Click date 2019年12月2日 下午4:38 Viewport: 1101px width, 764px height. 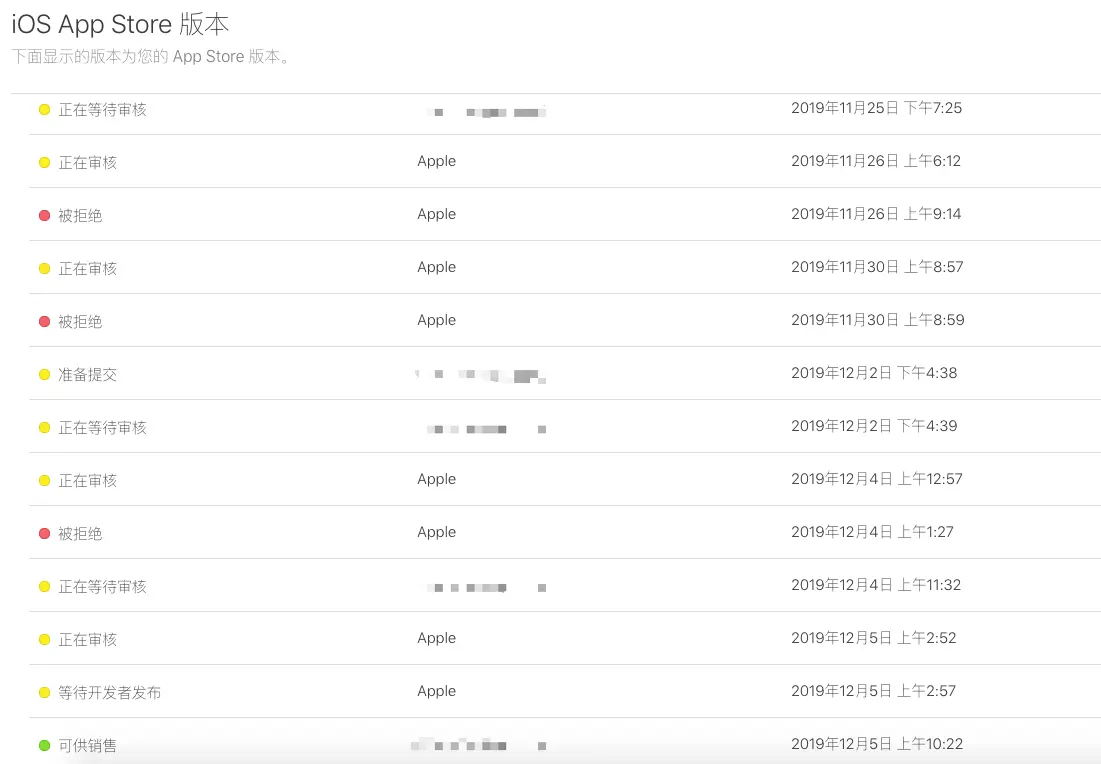coord(874,373)
